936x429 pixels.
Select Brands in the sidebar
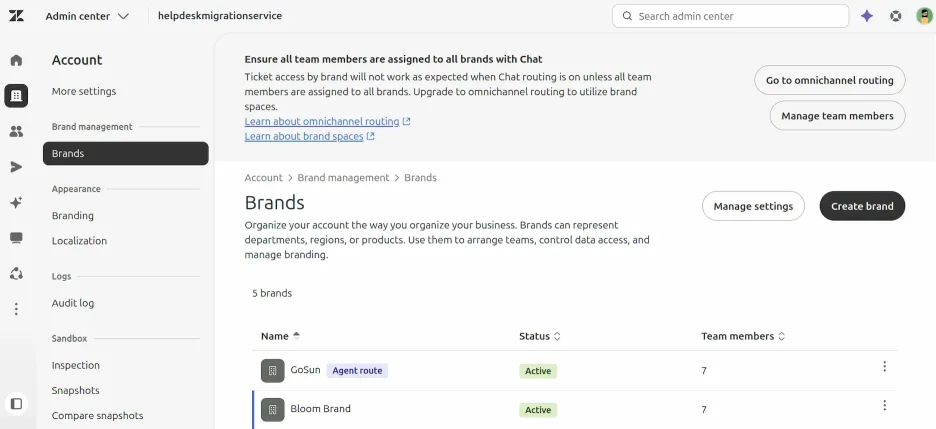[x=126, y=153]
